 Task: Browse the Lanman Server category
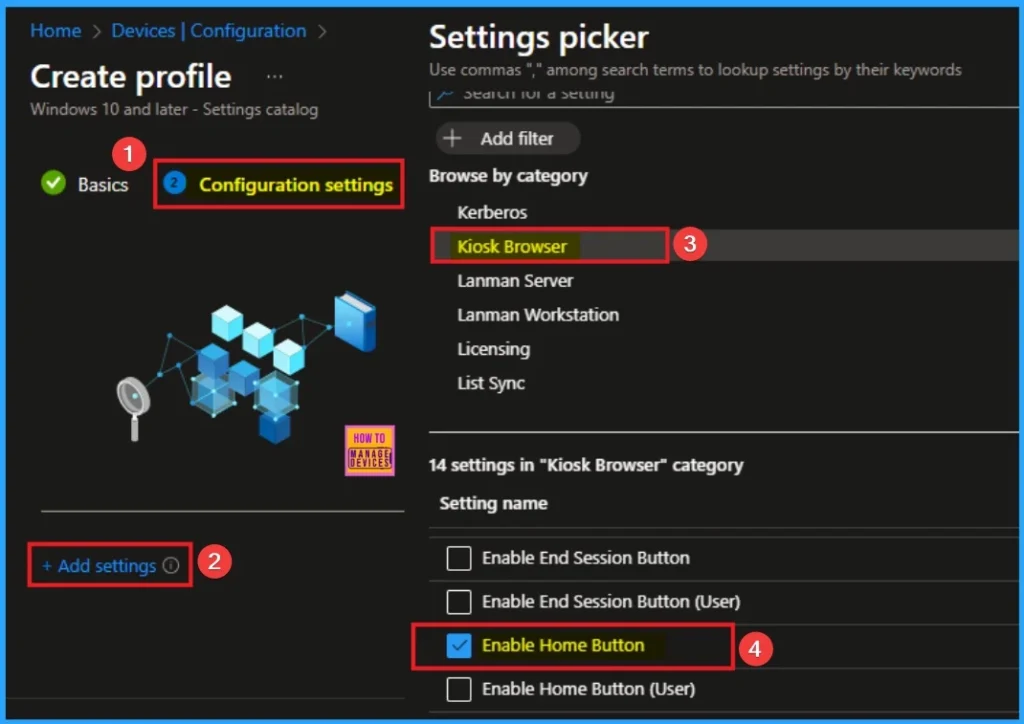tap(515, 280)
